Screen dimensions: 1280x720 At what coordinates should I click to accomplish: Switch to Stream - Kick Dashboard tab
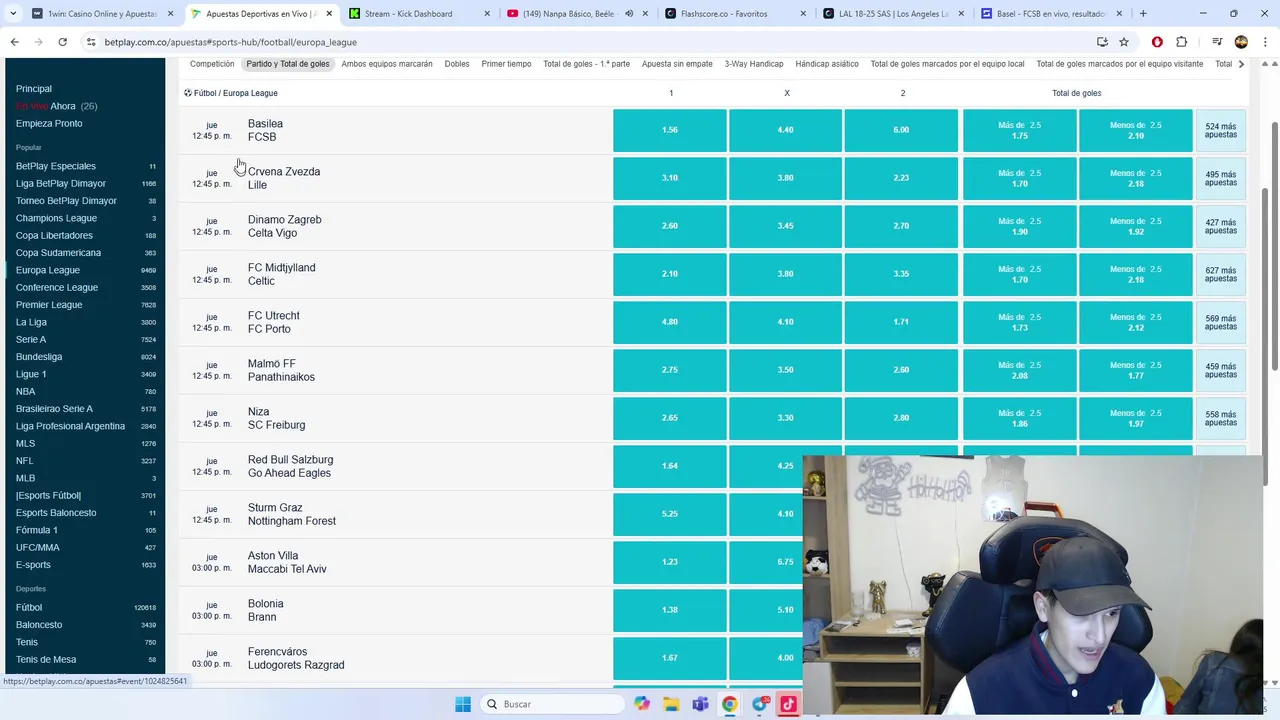pyautogui.click(x=417, y=14)
